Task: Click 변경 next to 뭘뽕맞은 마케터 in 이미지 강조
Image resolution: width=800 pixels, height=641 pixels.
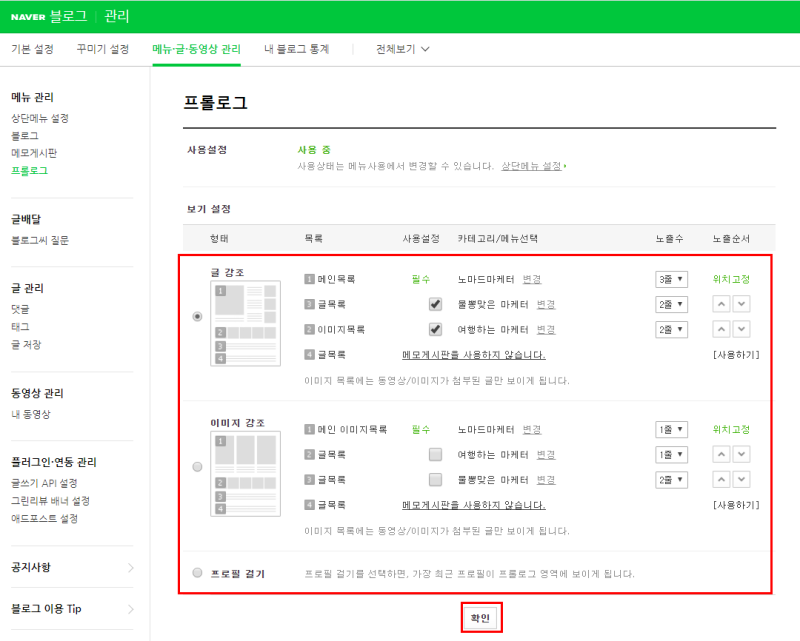Action: (x=546, y=479)
